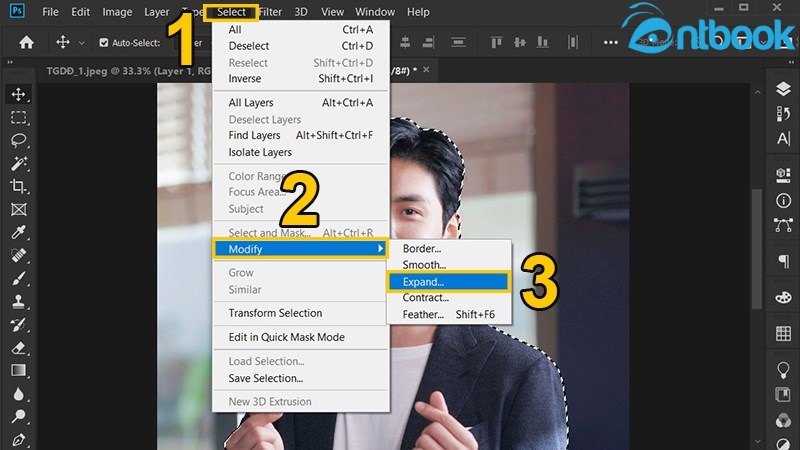The image size is (800, 450).
Task: Select the Rectangular Marquee tool
Action: tap(19, 118)
